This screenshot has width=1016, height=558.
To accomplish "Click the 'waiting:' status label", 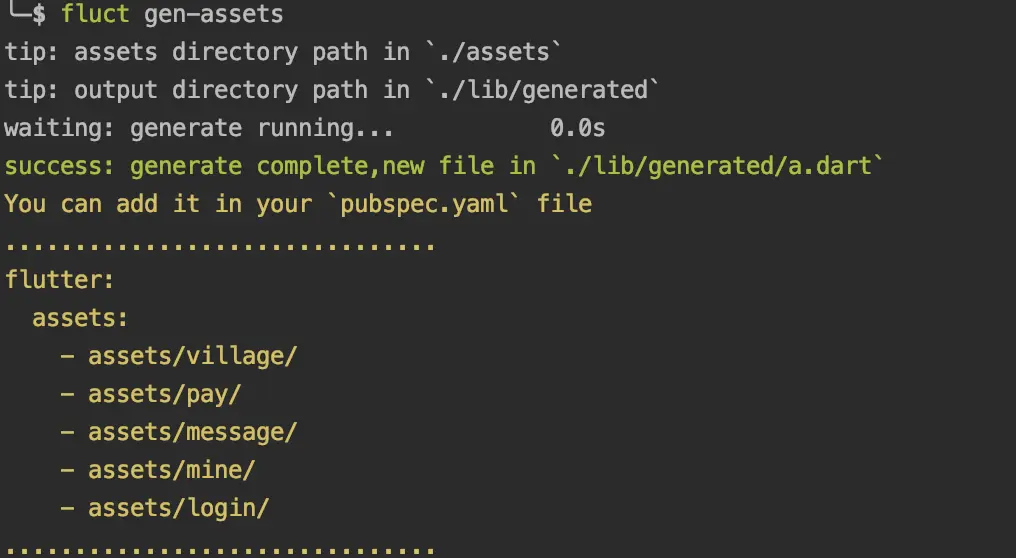I will [x=59, y=128].
